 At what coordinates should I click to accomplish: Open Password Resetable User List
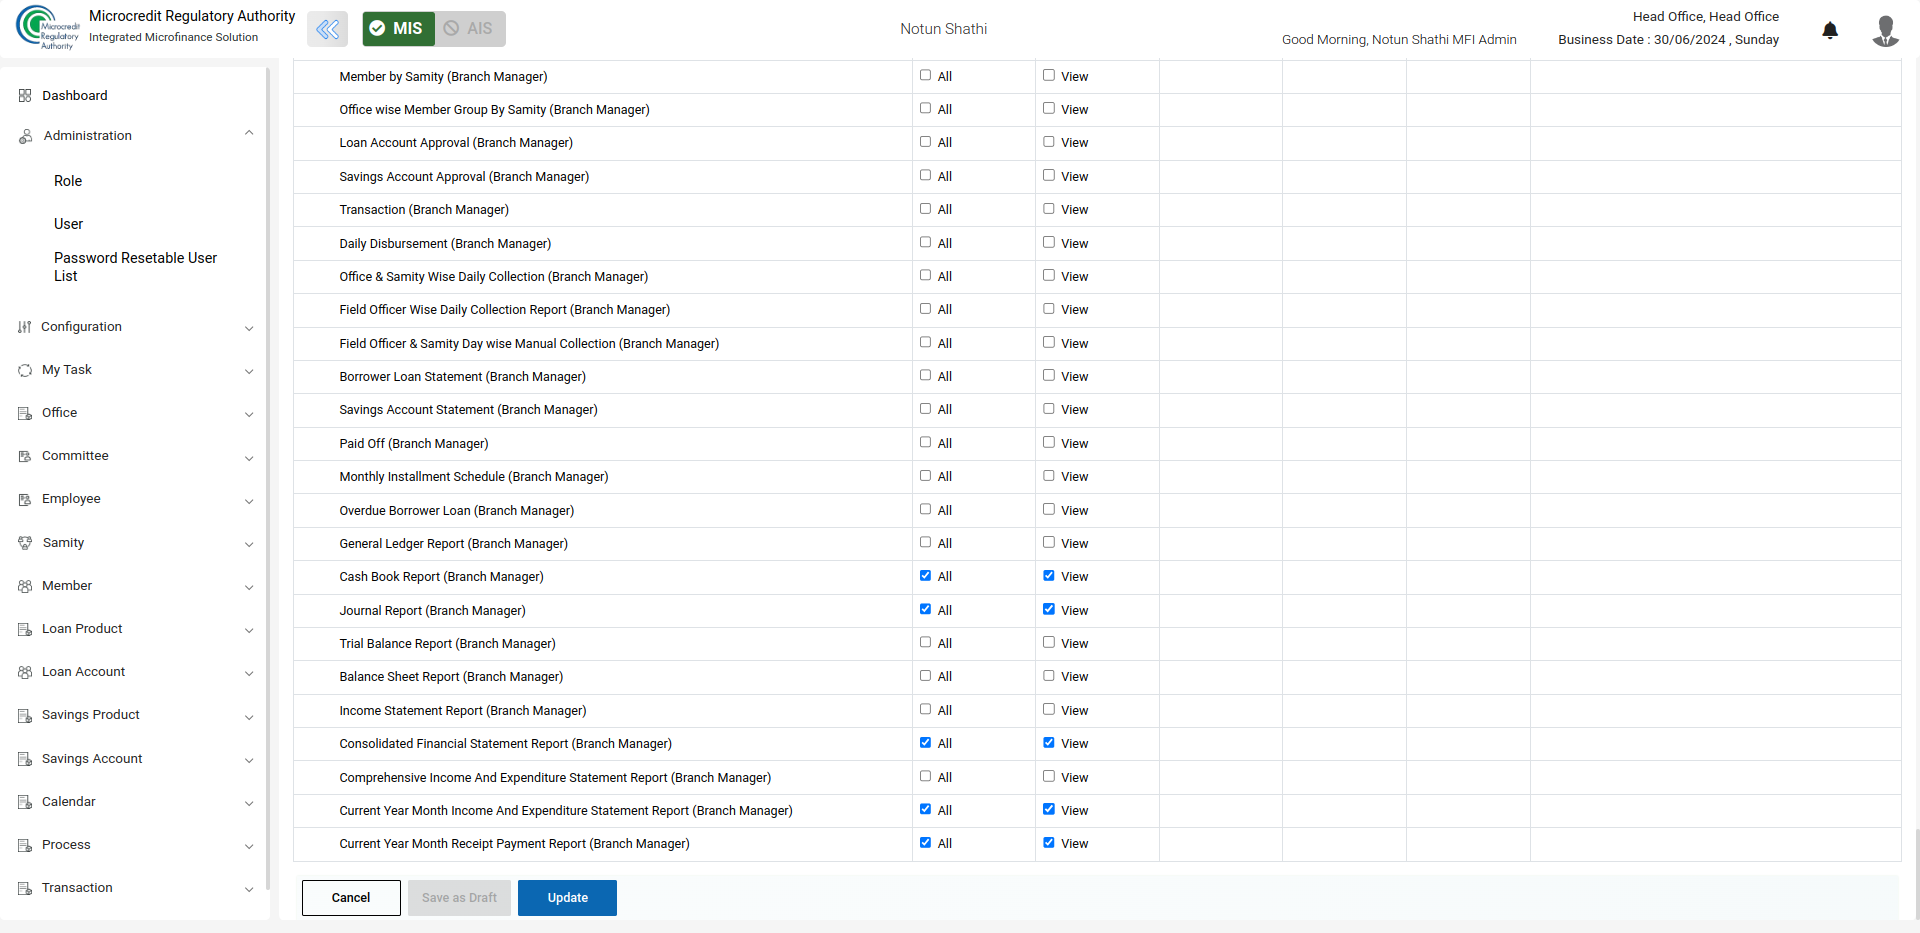[x=135, y=267]
